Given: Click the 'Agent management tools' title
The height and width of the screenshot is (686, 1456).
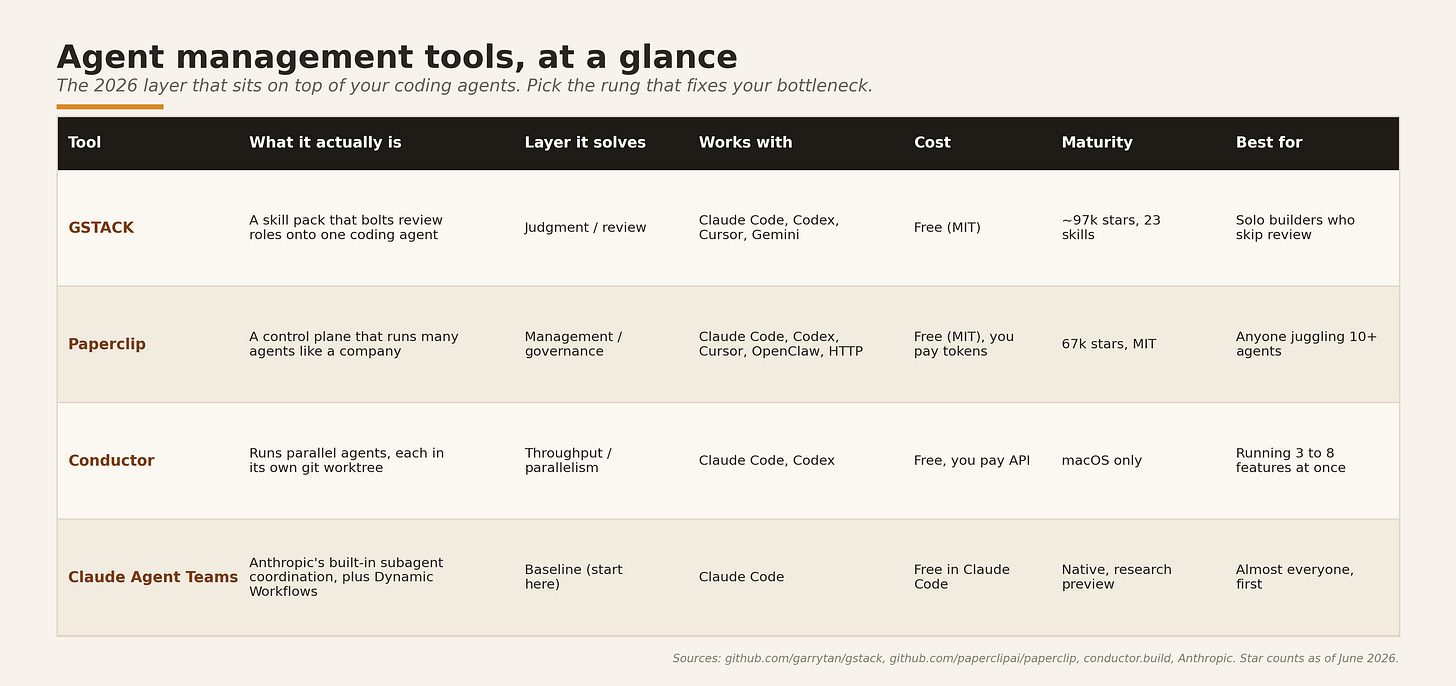Looking at the screenshot, I should 397,58.
